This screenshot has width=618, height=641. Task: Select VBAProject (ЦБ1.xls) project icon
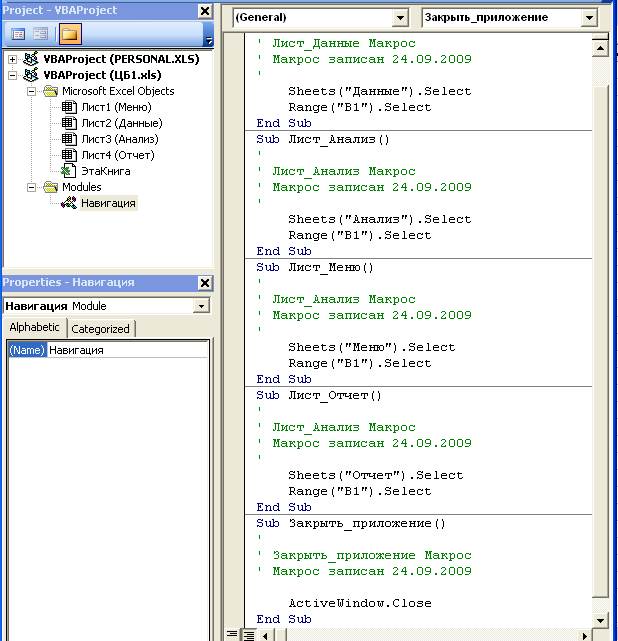(x=31, y=75)
